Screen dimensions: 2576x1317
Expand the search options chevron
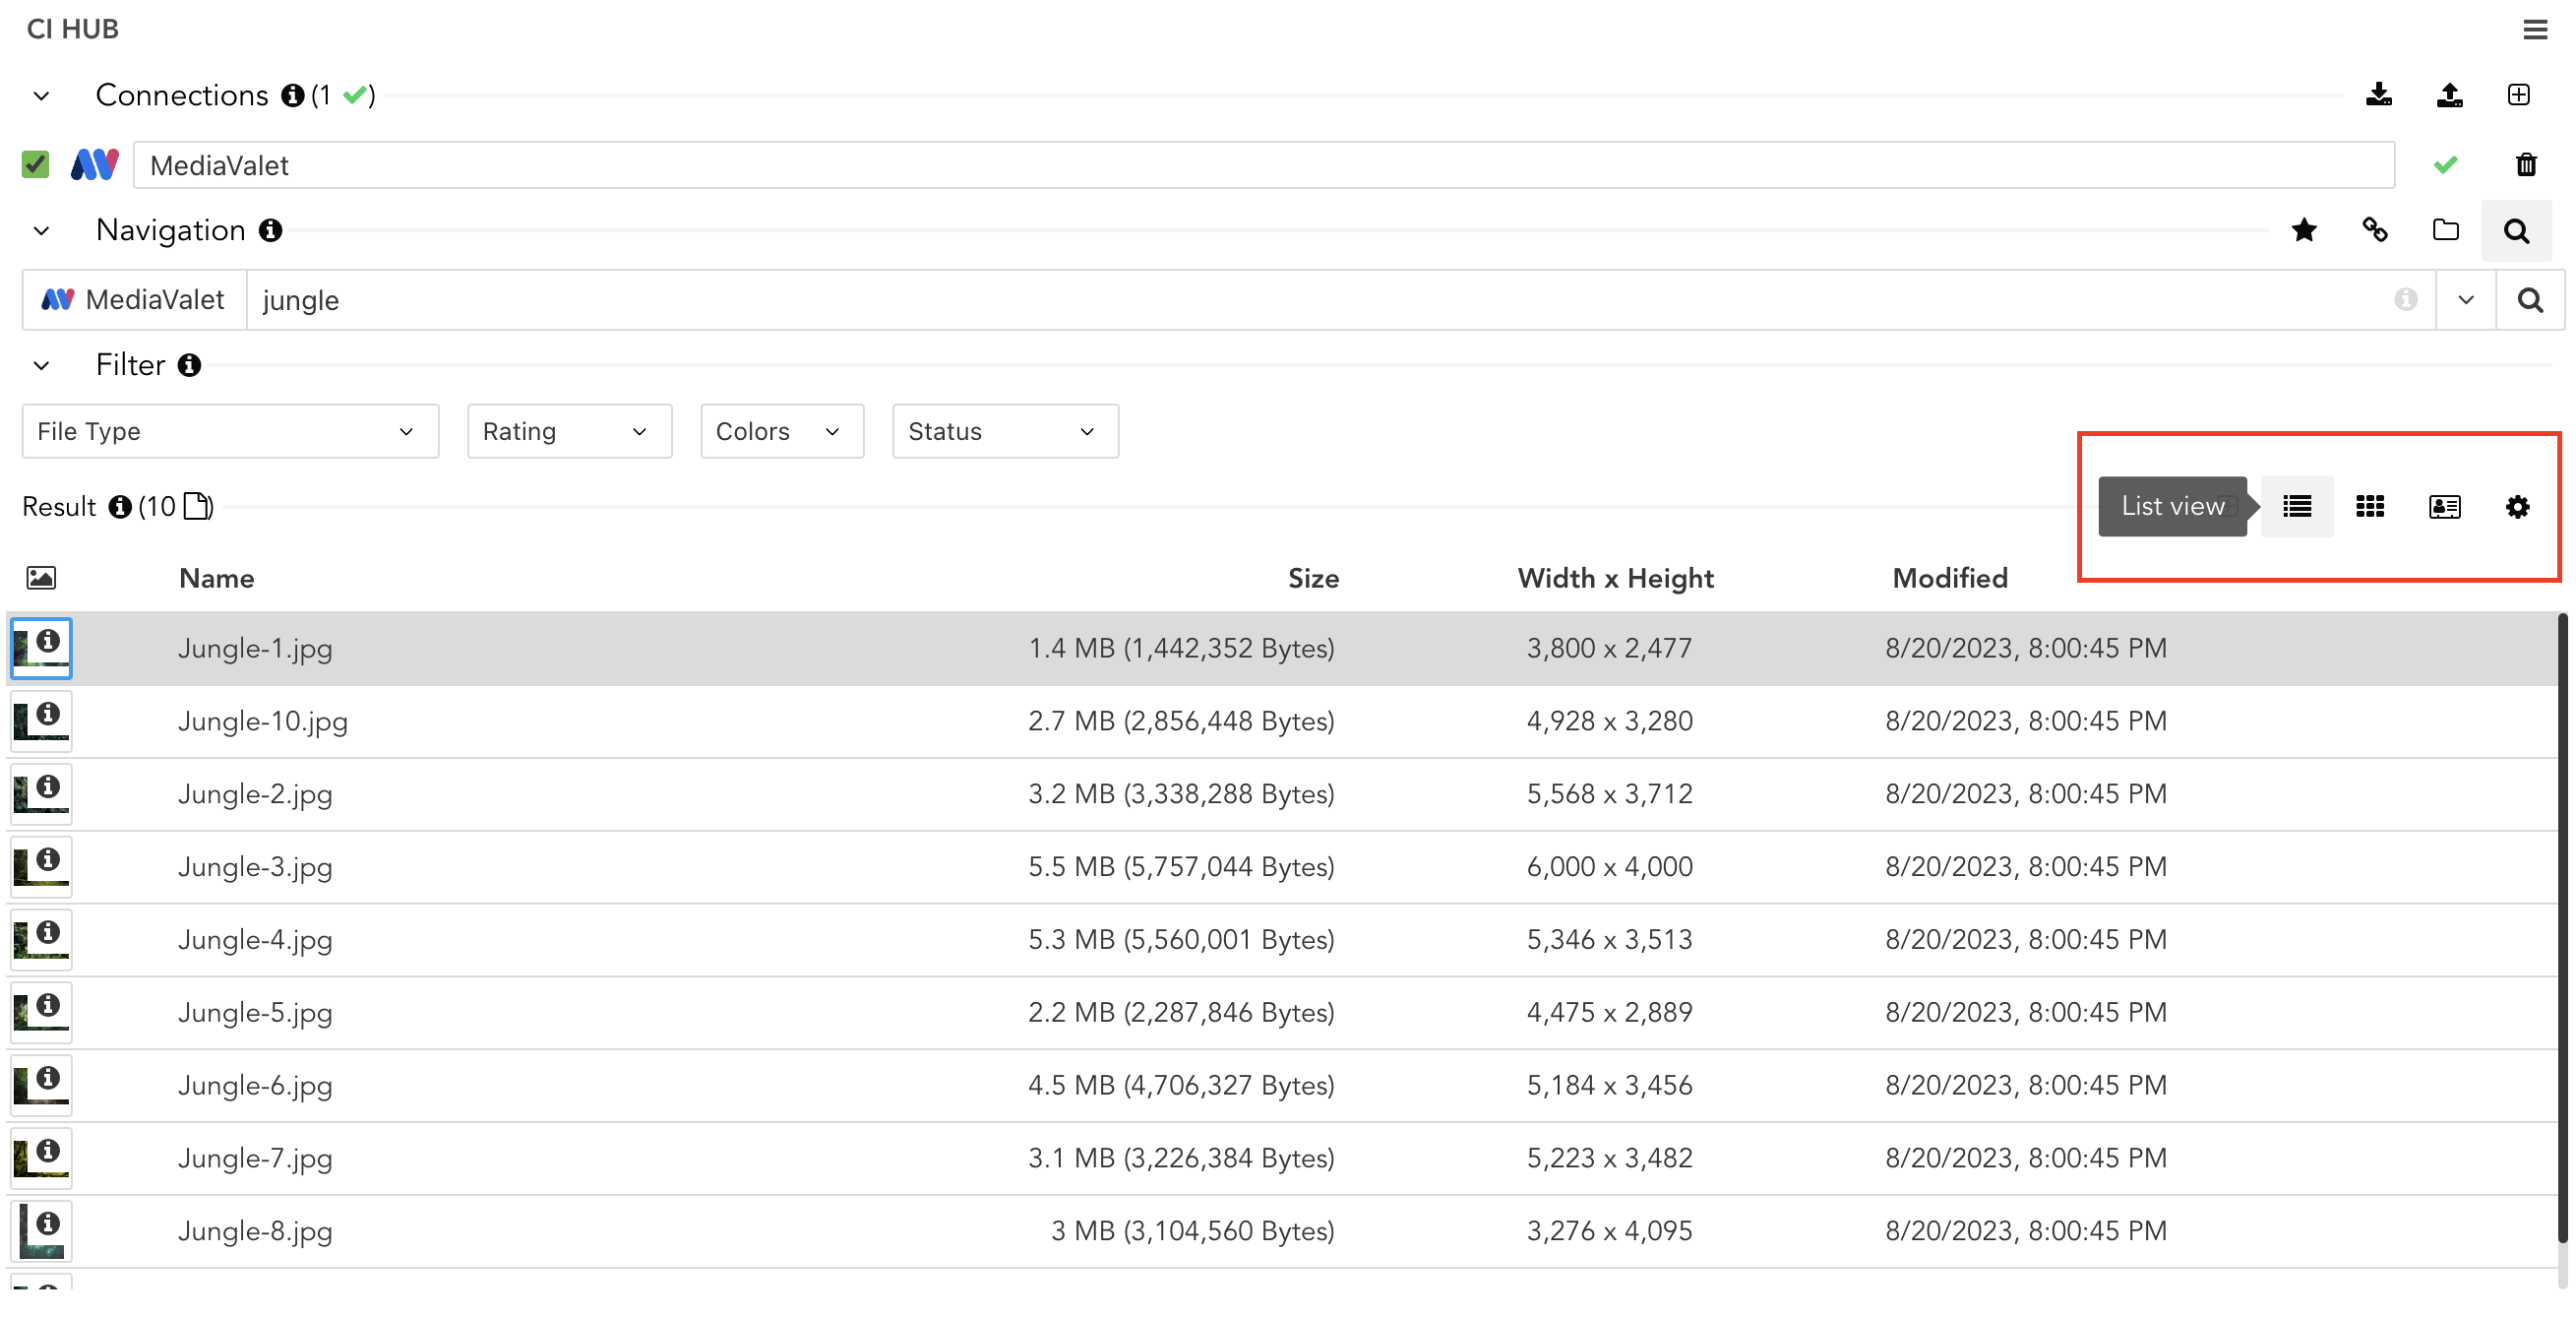tap(2466, 300)
